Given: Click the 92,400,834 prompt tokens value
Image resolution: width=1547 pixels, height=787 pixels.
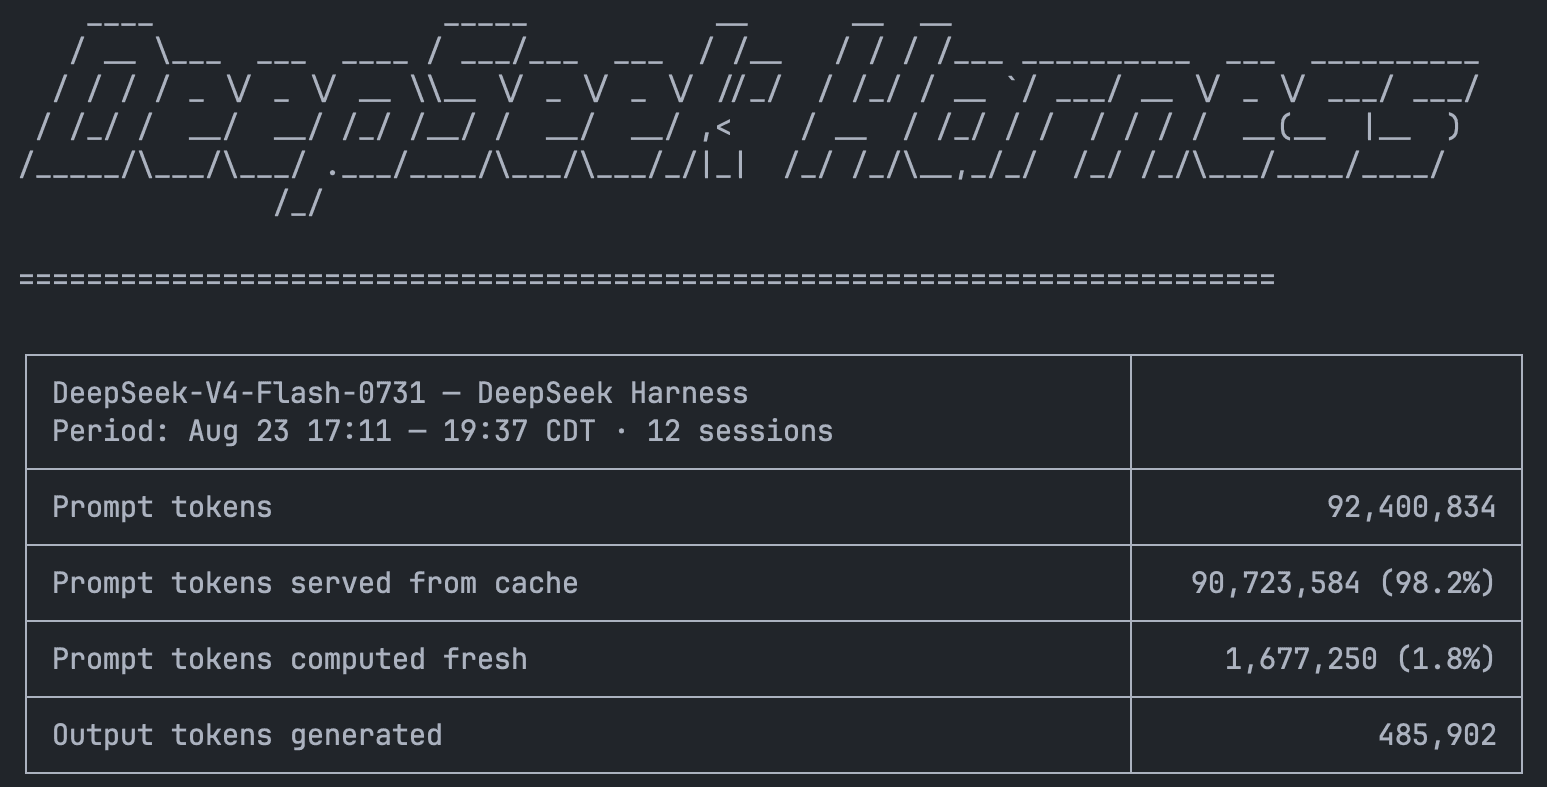Looking at the screenshot, I should tap(1411, 507).
